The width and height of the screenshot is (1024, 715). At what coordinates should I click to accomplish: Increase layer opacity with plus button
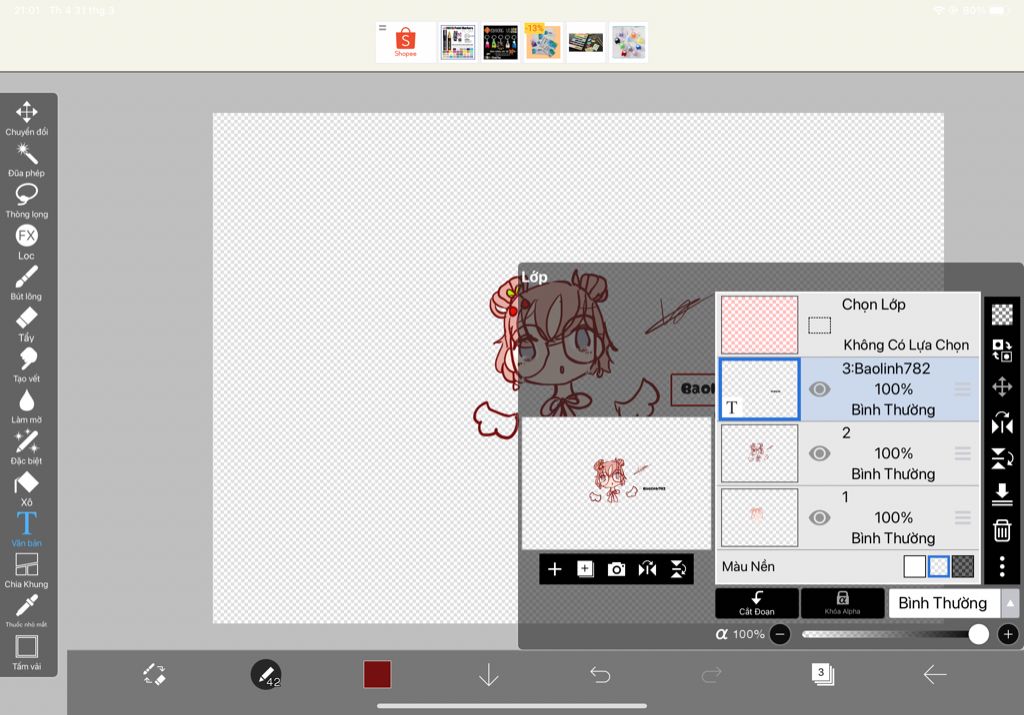tap(1008, 634)
